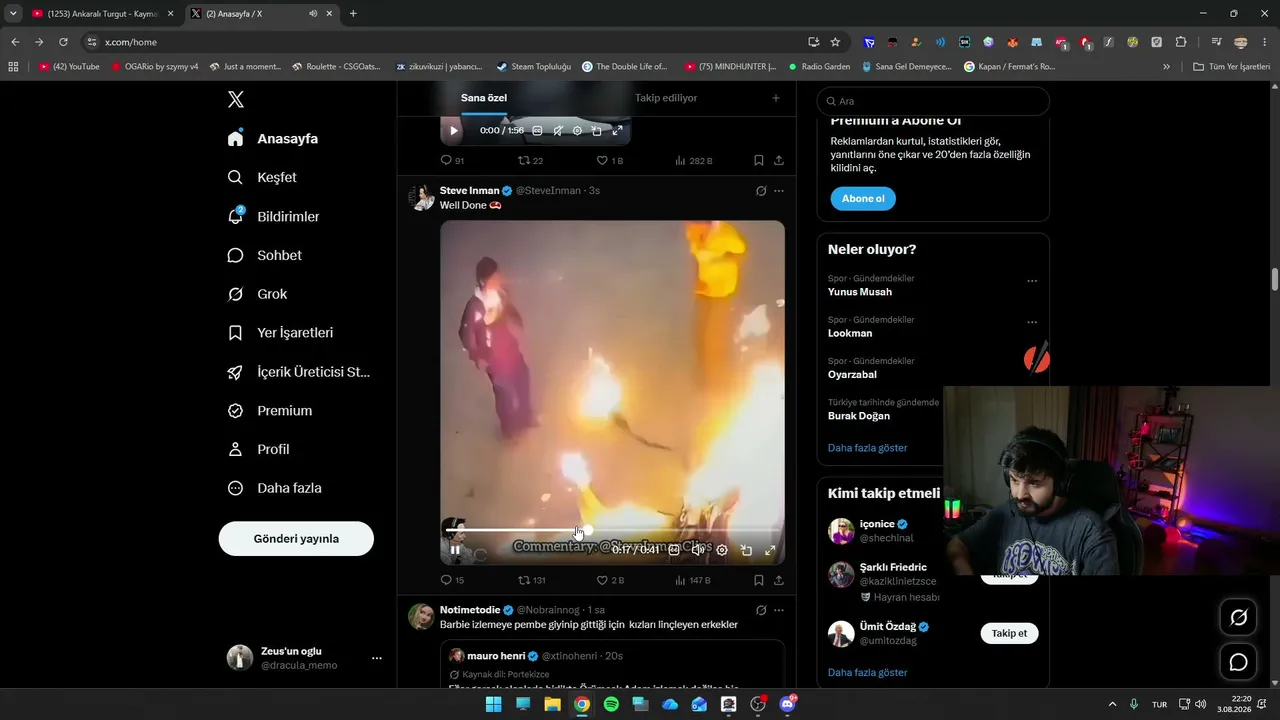Select the Sana özel tab
The image size is (1280, 720).
[482, 98]
